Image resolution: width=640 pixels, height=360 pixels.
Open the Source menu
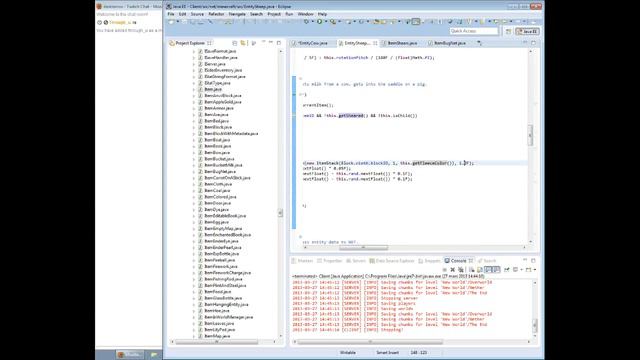197,14
